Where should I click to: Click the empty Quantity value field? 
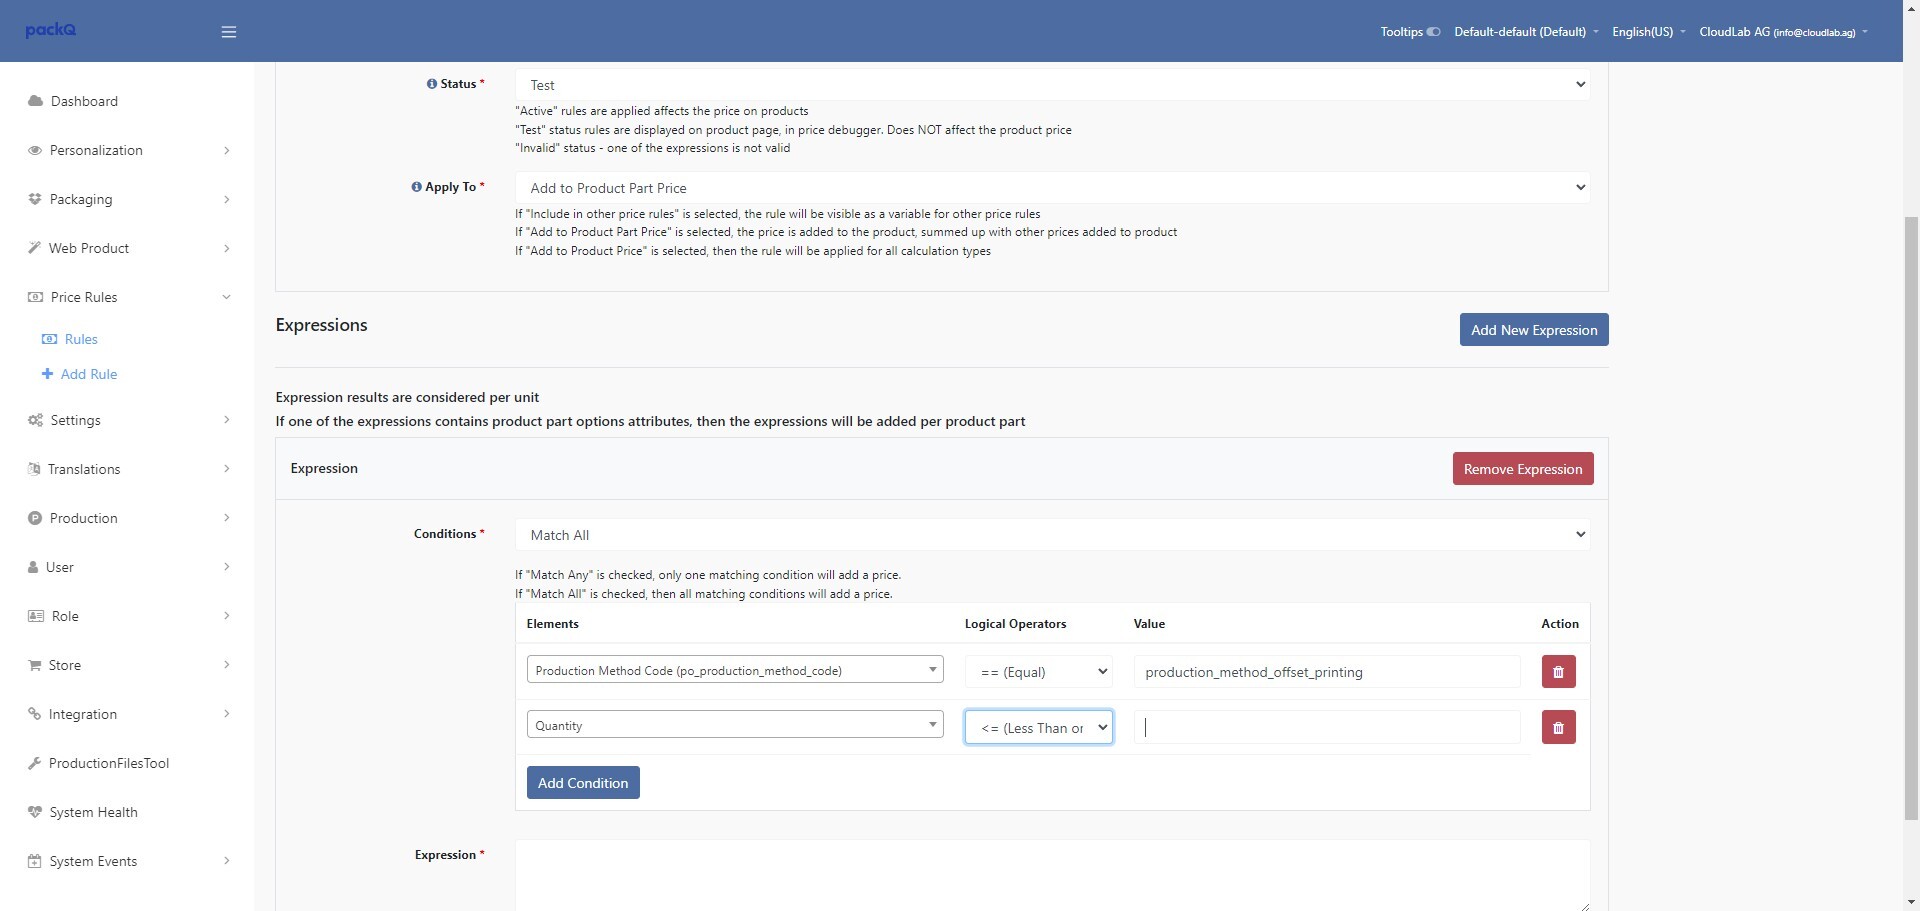tap(1327, 727)
